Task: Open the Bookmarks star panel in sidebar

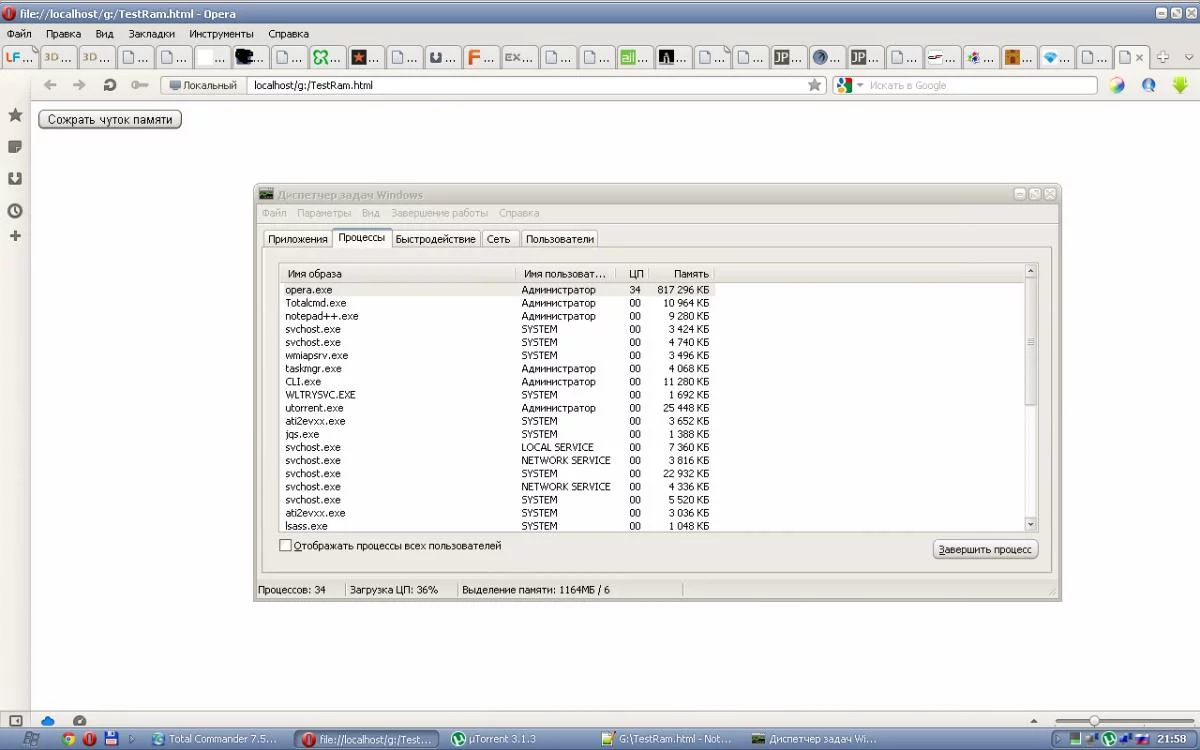Action: point(15,115)
